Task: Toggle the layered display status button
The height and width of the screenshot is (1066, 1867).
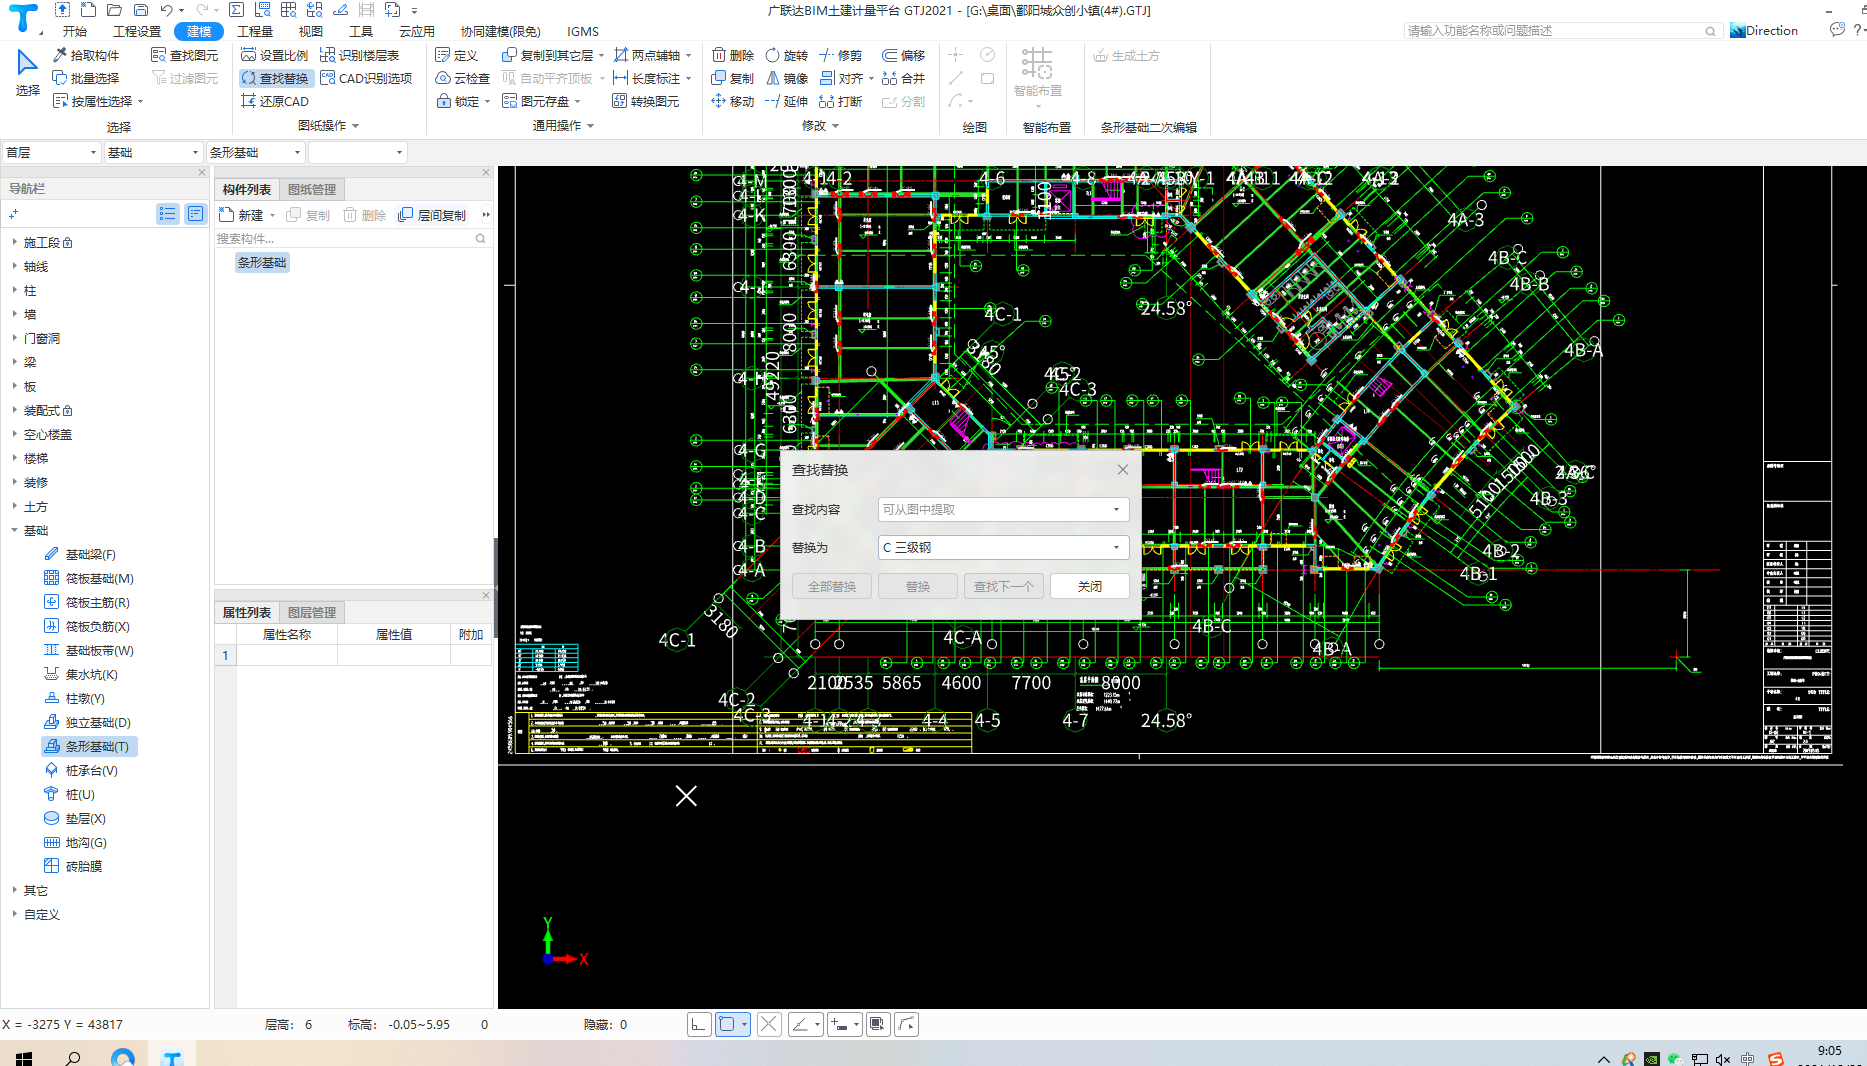Action: point(878,1024)
